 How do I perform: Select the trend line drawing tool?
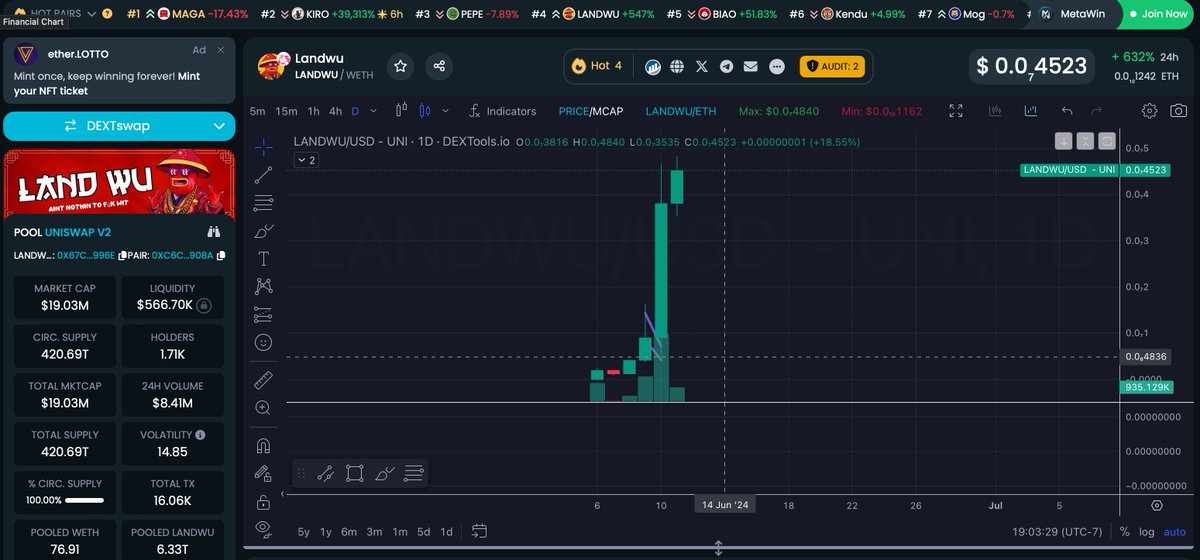[x=264, y=175]
